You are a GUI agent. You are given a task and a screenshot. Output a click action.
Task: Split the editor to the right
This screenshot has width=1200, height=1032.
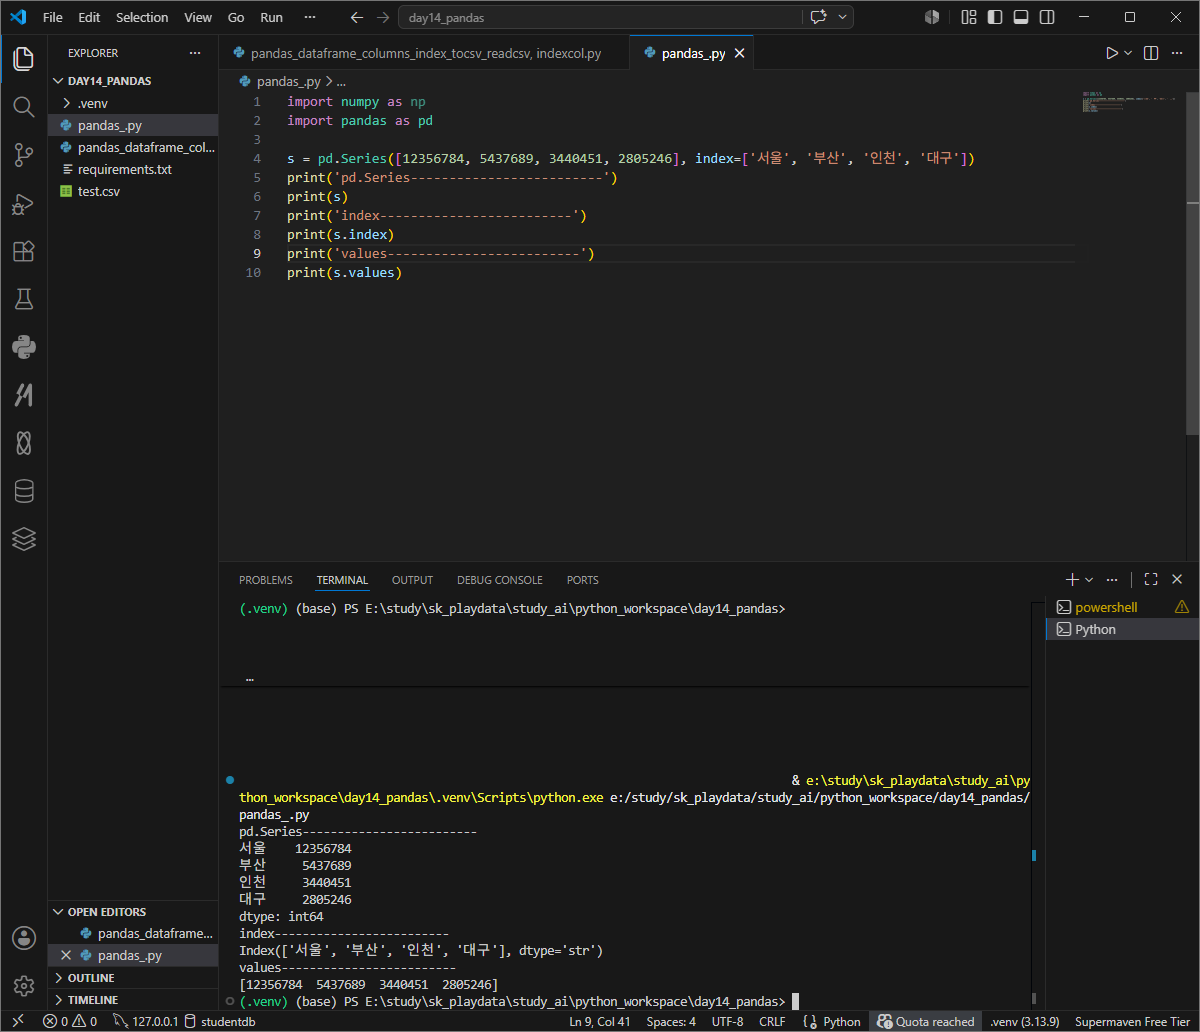click(x=1151, y=53)
